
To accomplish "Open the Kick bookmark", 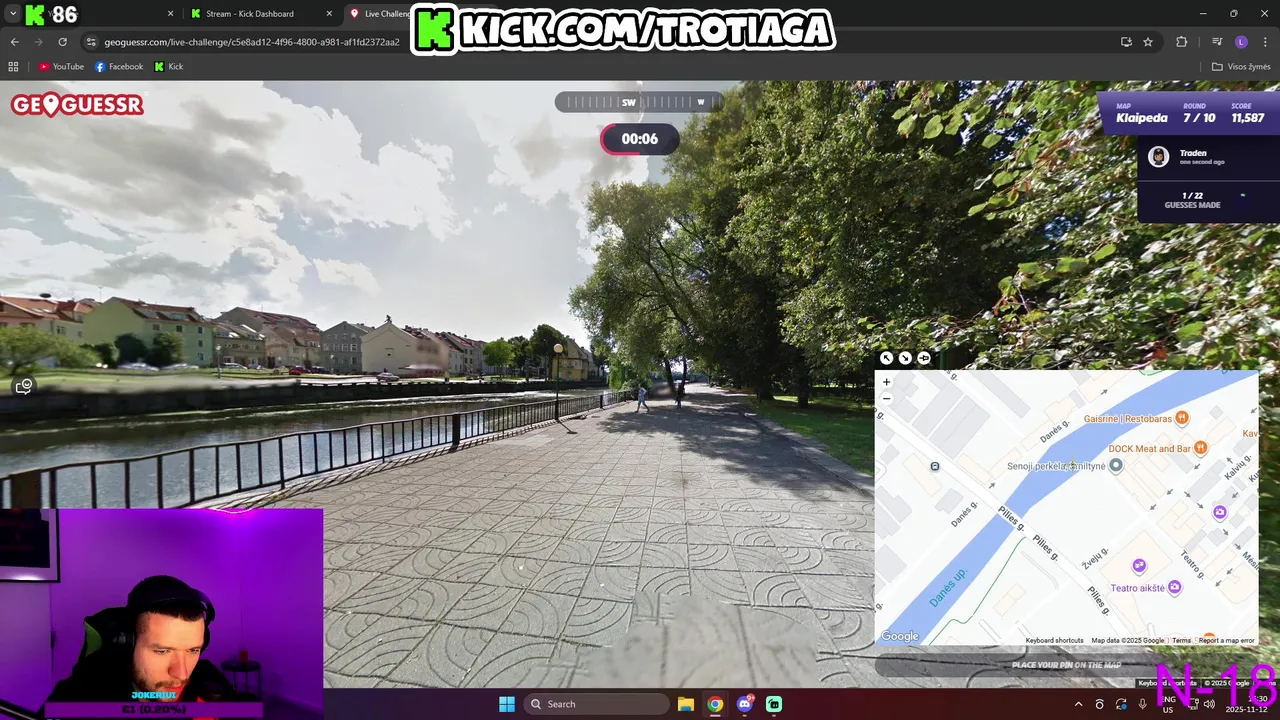I will pyautogui.click(x=169, y=67).
